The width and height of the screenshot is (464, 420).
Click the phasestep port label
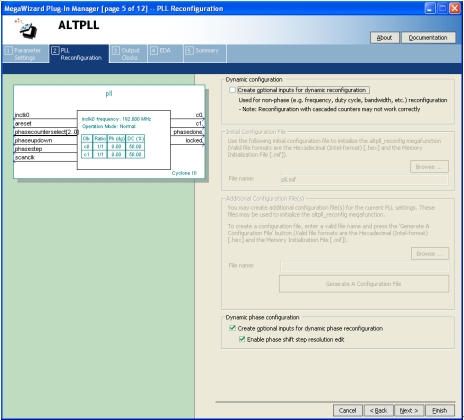tap(28, 149)
